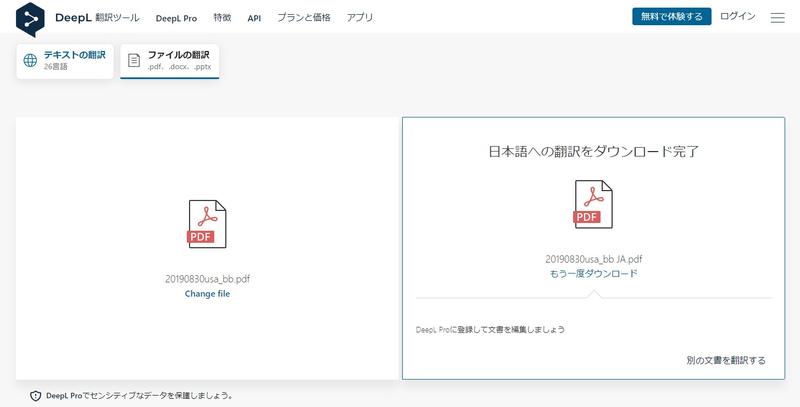Click the translated PDF file icon
Viewport: 800px width, 407px height.
pyautogui.click(x=593, y=204)
